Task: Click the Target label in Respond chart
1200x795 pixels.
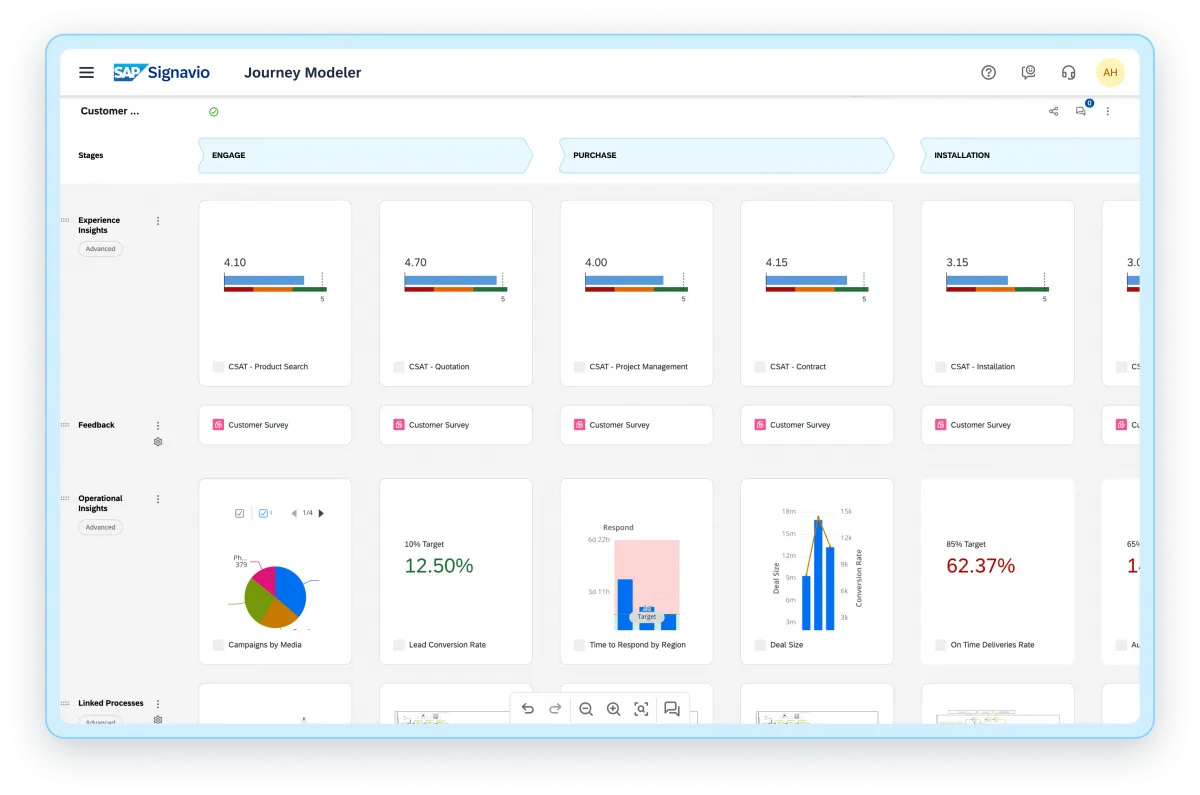Action: (647, 617)
